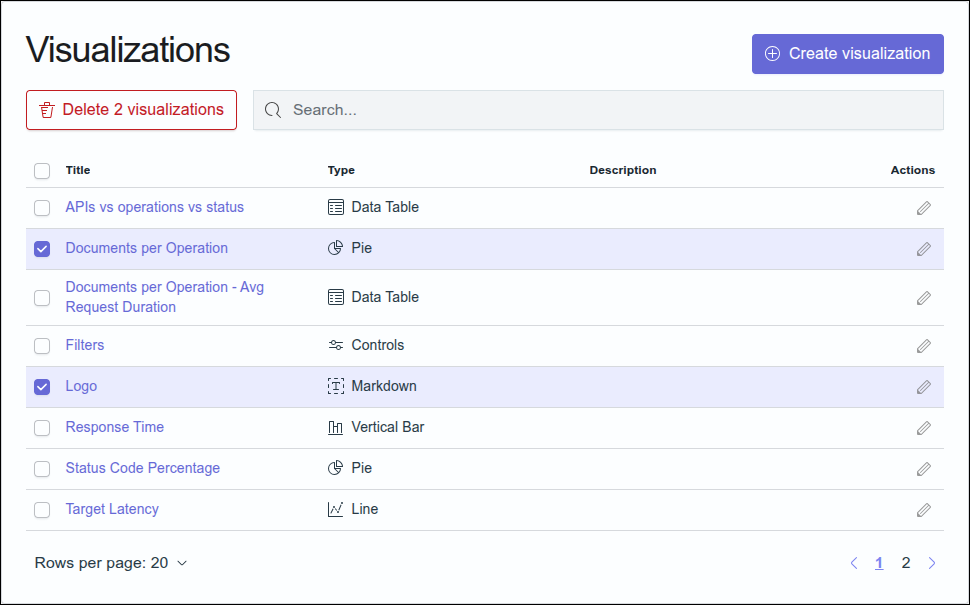Click the Markdown icon next to Logo
This screenshot has height=605, width=970.
(336, 386)
